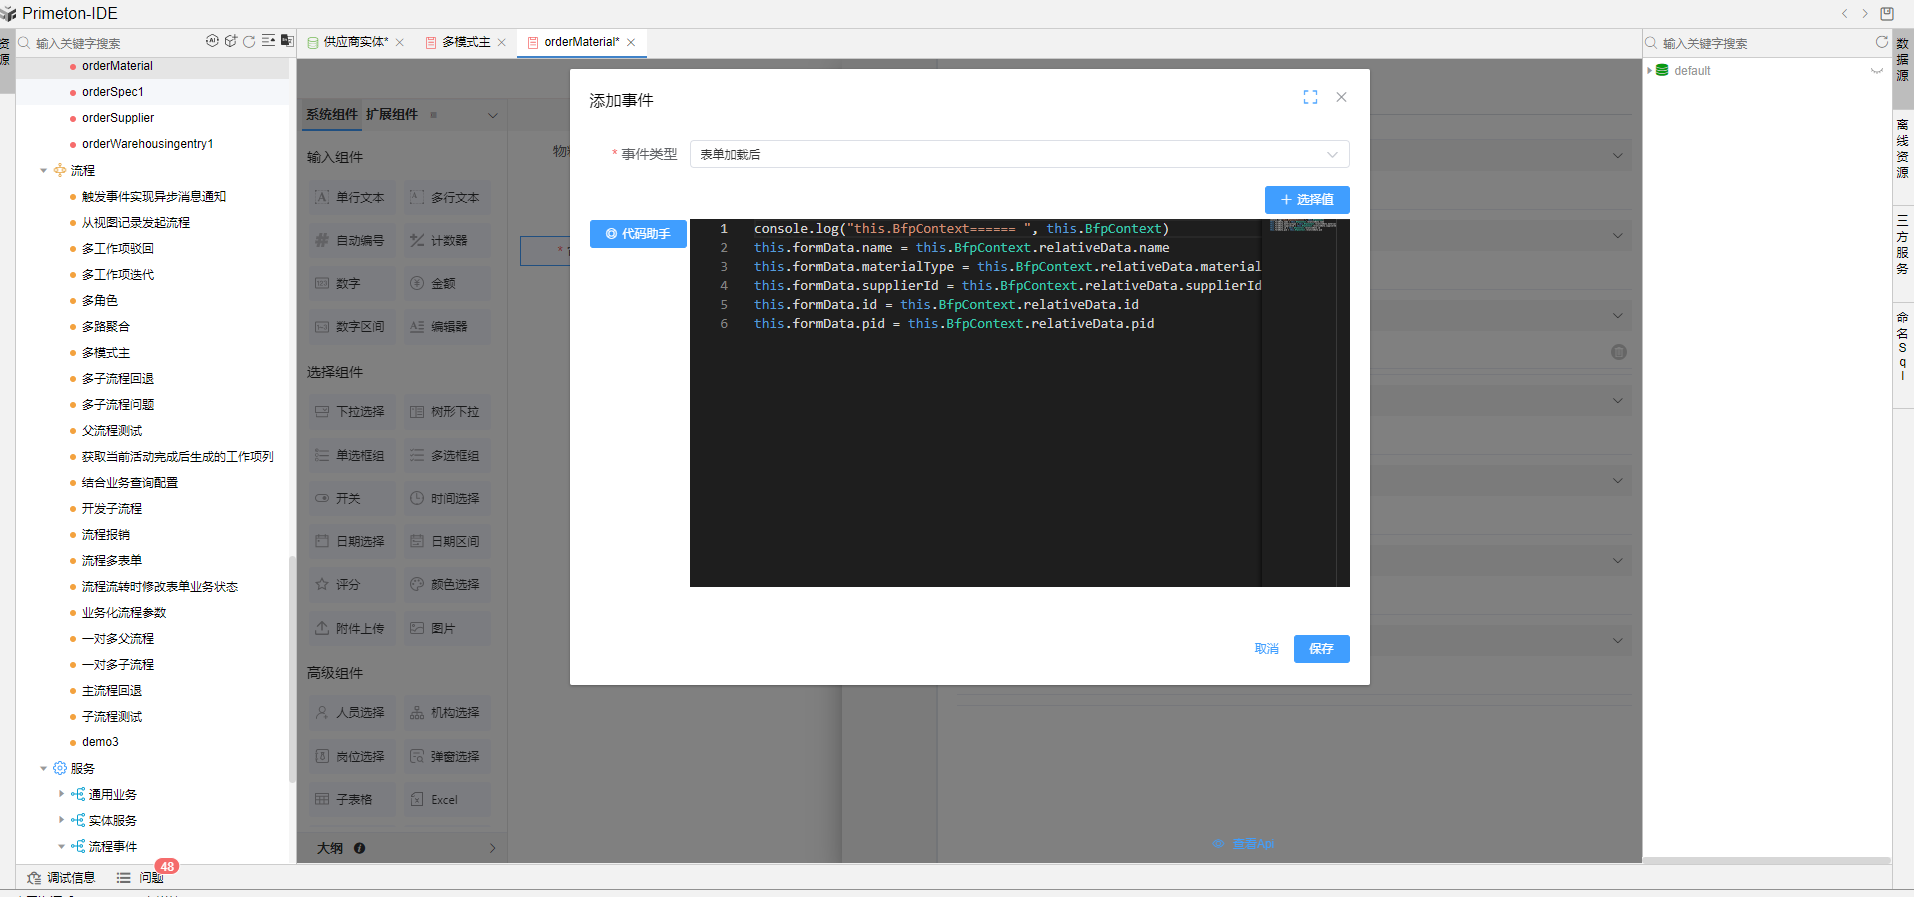Collapse the 流程 tree folder

[43, 170]
